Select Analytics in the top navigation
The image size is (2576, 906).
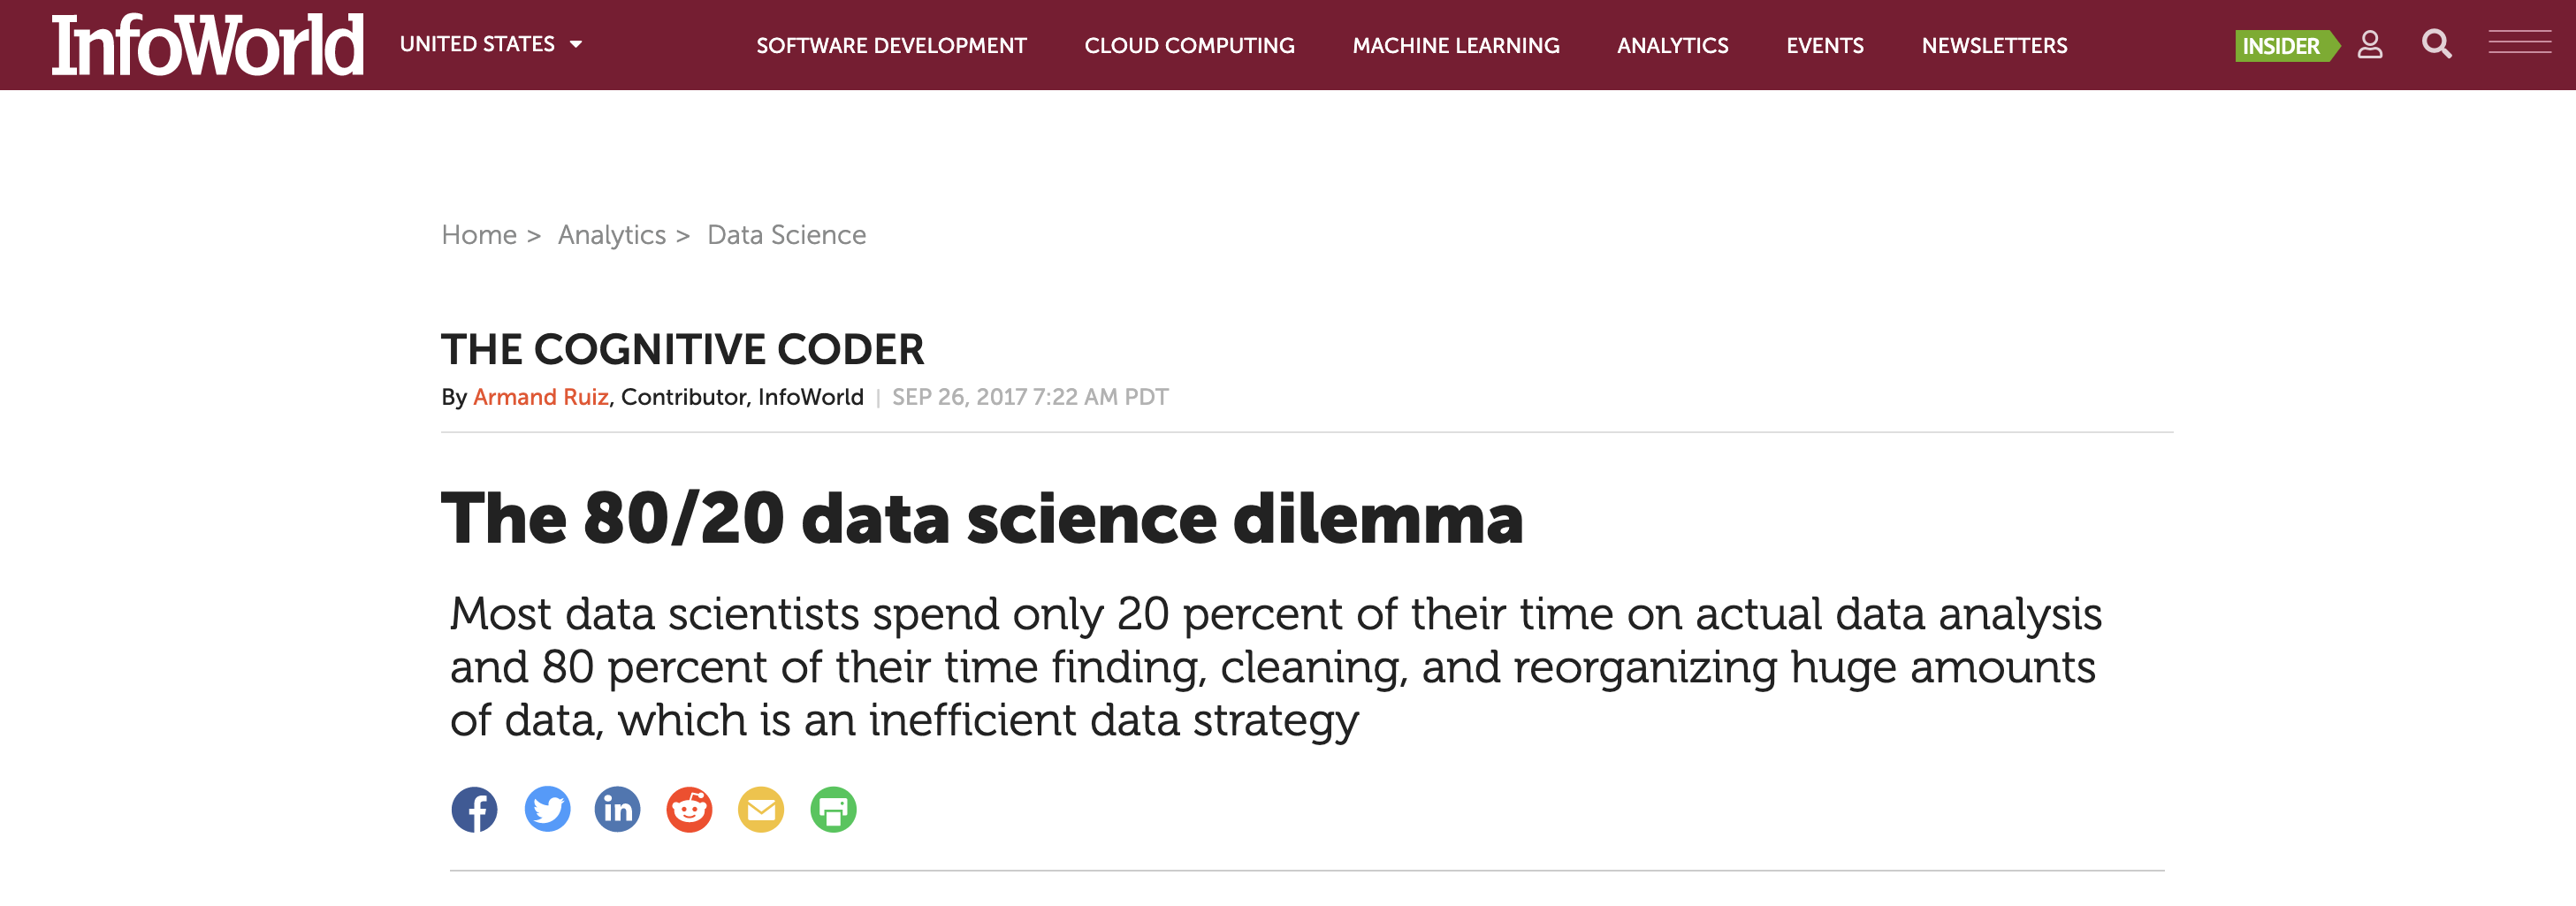[1672, 46]
